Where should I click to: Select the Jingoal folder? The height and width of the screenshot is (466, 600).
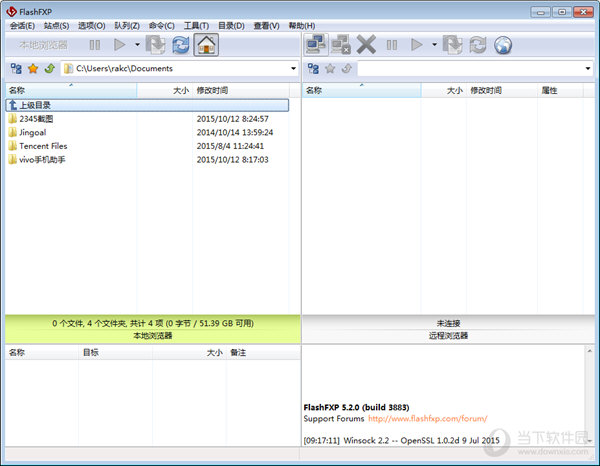pyautogui.click(x=33, y=132)
